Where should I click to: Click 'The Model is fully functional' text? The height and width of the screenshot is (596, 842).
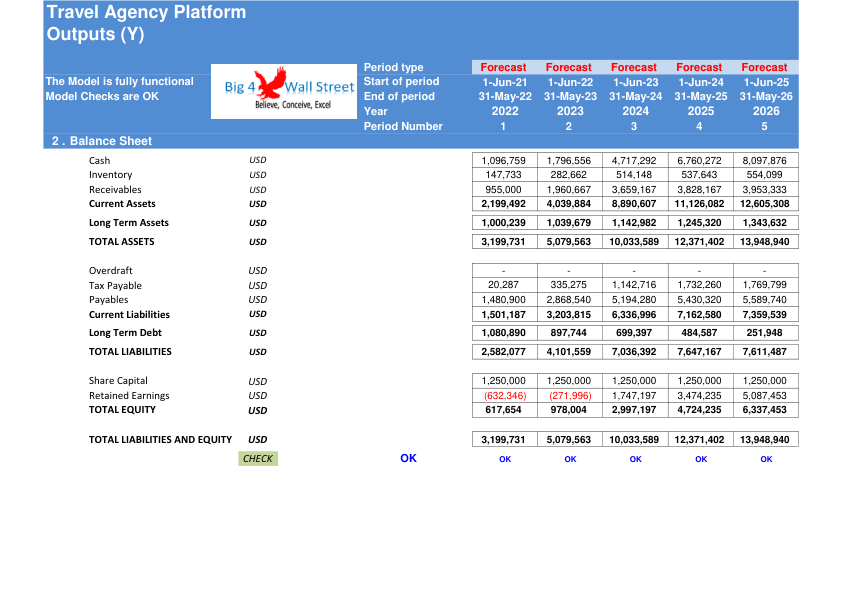(119, 82)
